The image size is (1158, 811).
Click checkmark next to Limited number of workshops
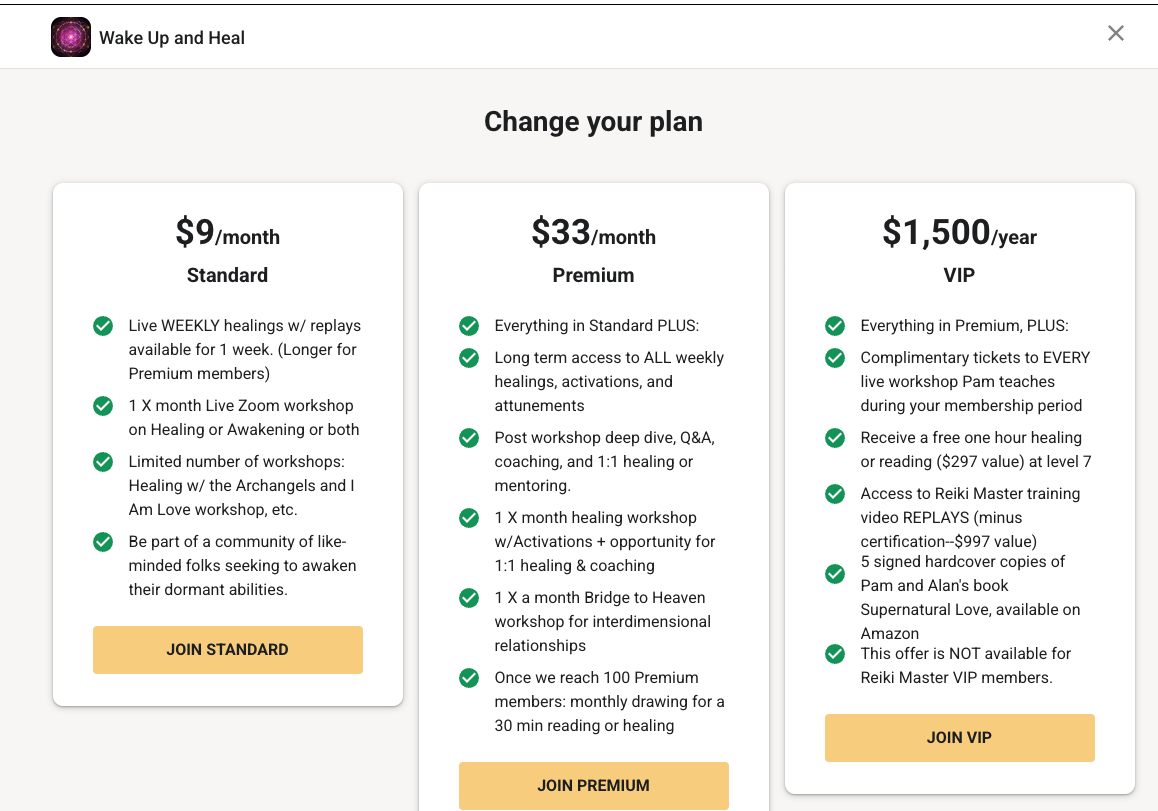coord(103,462)
